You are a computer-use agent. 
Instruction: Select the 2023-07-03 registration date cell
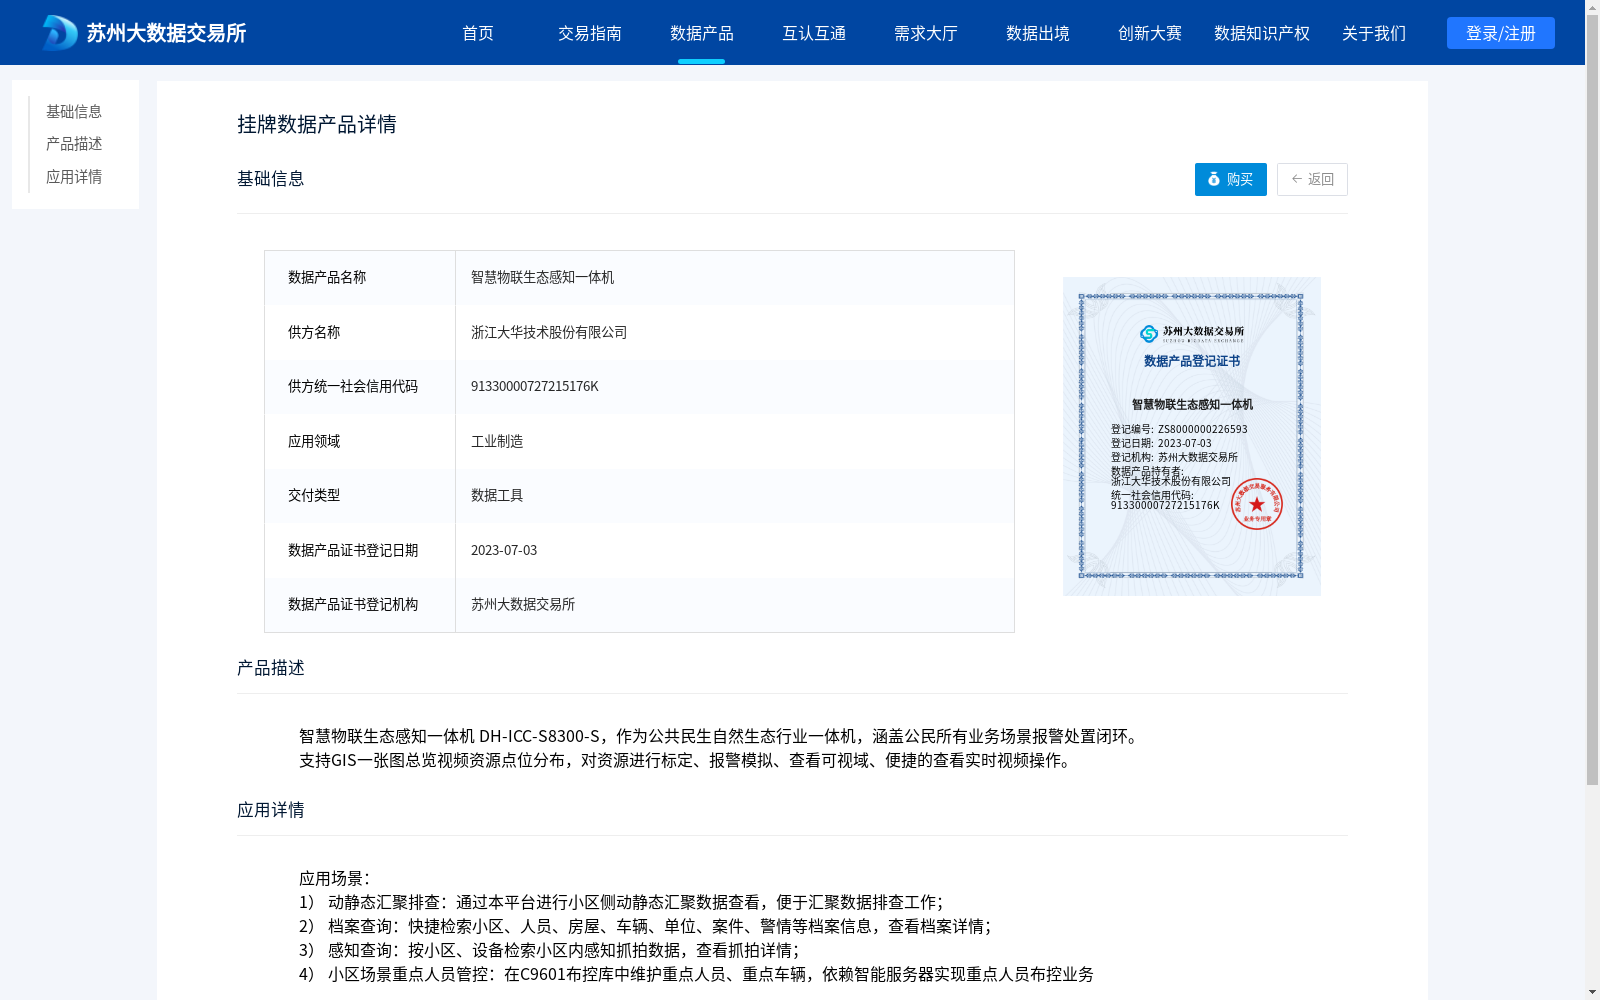(735, 550)
